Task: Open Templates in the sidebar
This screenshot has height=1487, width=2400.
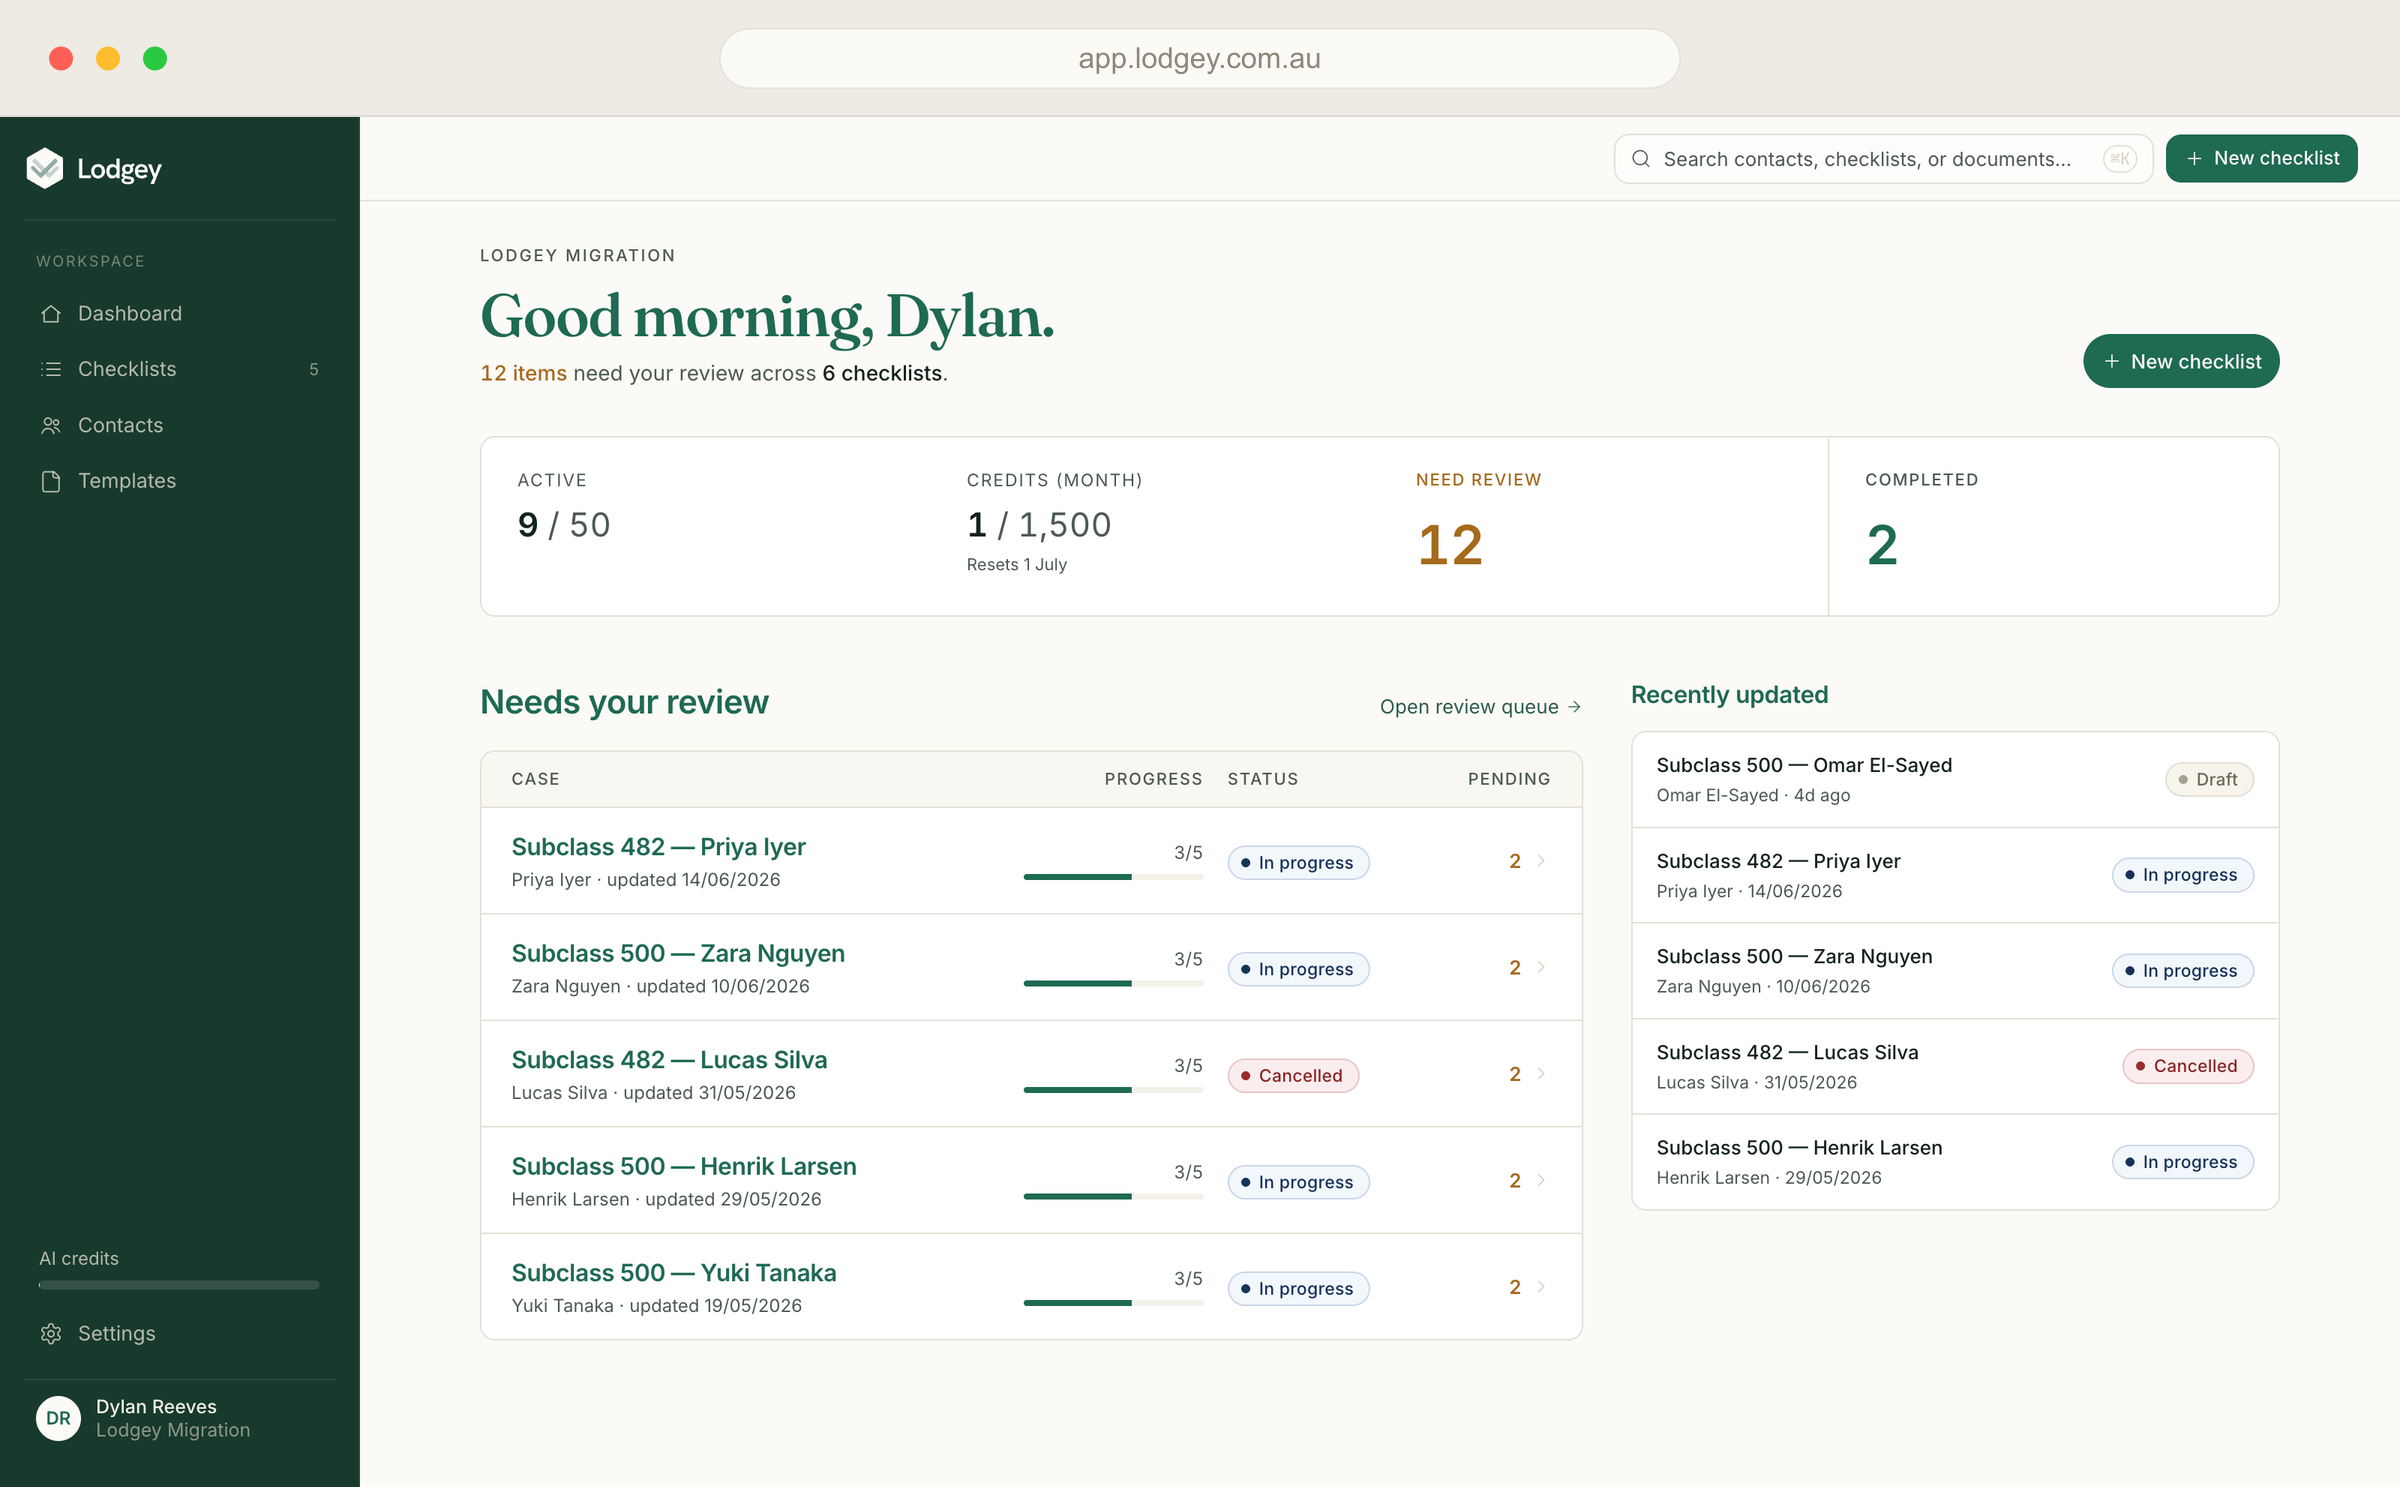Action: [180, 481]
